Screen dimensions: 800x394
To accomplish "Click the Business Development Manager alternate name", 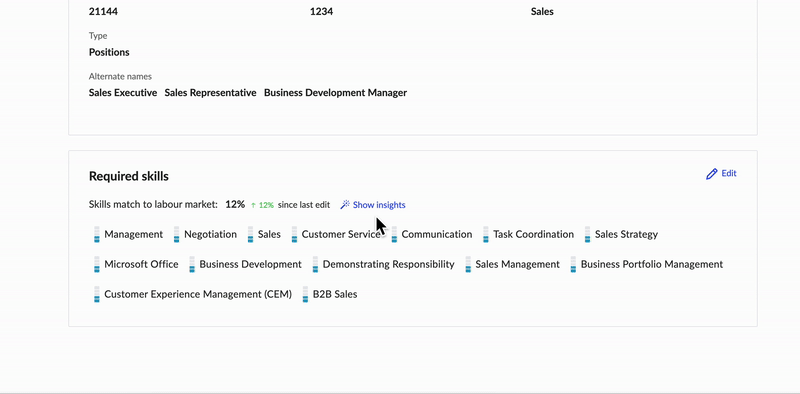I will [x=335, y=93].
